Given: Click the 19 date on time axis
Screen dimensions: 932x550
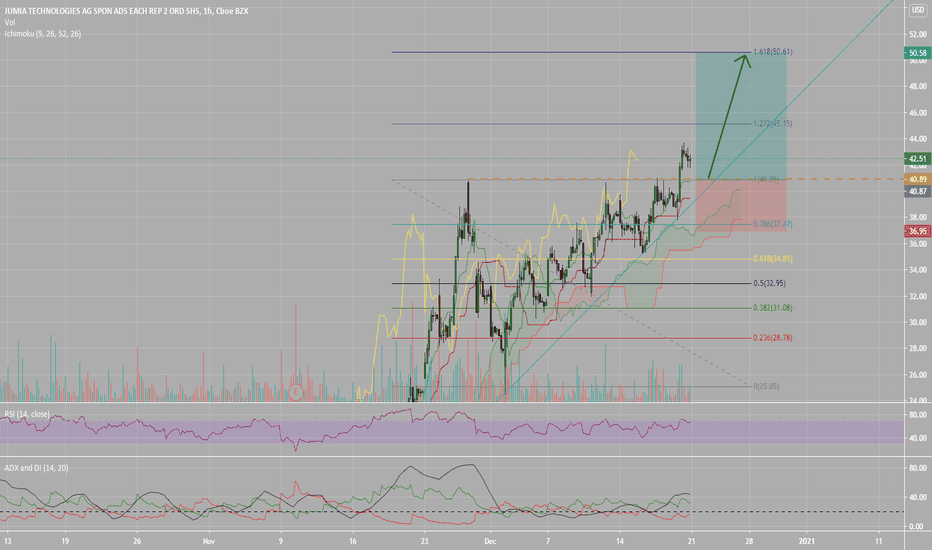Looking at the screenshot, I should (x=65, y=541).
